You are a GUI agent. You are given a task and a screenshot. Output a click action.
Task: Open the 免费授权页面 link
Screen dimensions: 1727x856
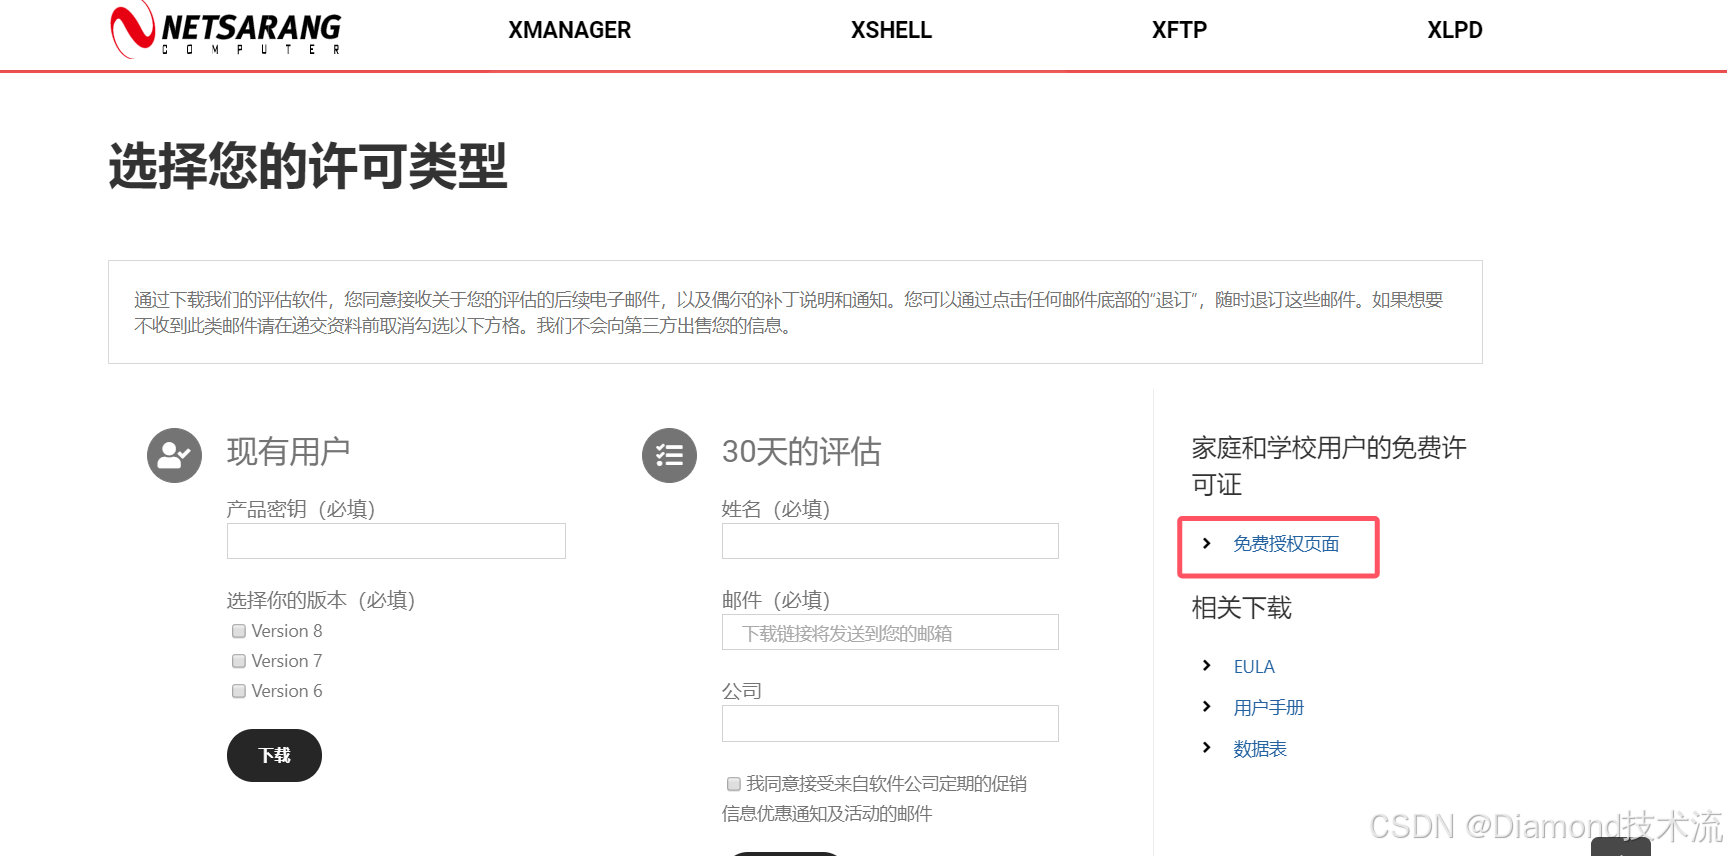pos(1286,544)
